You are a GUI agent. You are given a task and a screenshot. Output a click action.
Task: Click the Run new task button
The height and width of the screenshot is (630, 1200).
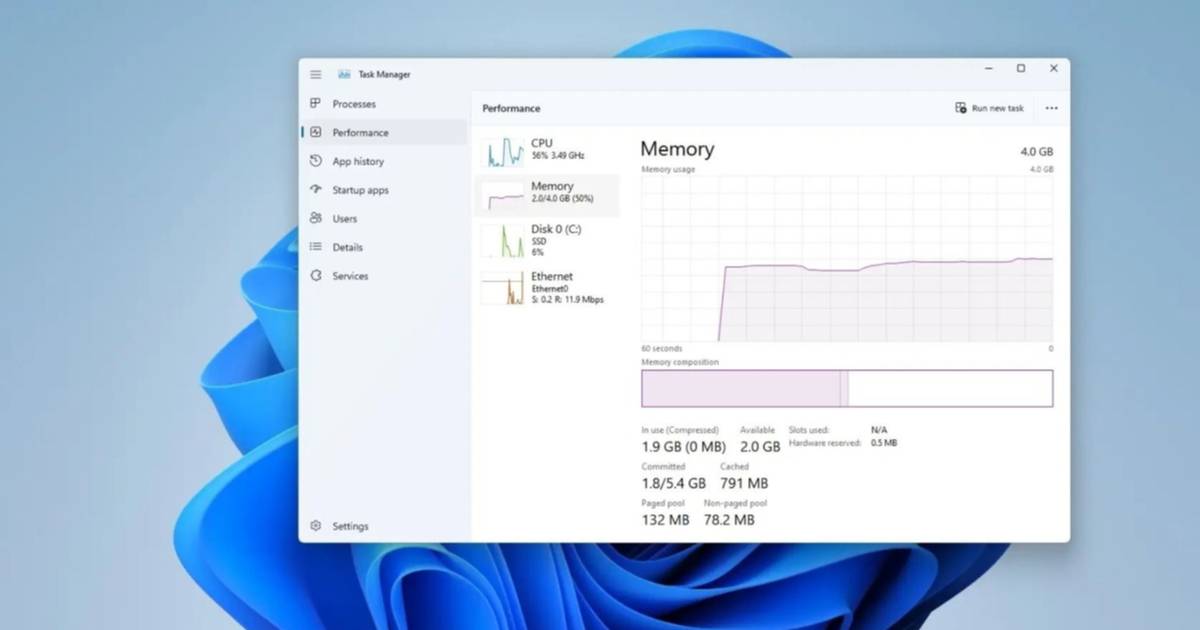pyautogui.click(x=989, y=108)
